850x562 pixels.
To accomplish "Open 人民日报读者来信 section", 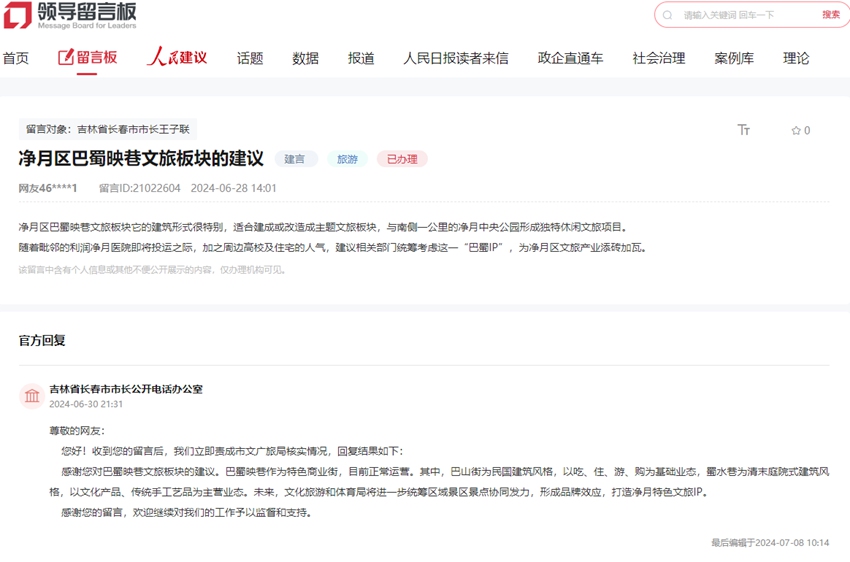I will pyautogui.click(x=455, y=58).
